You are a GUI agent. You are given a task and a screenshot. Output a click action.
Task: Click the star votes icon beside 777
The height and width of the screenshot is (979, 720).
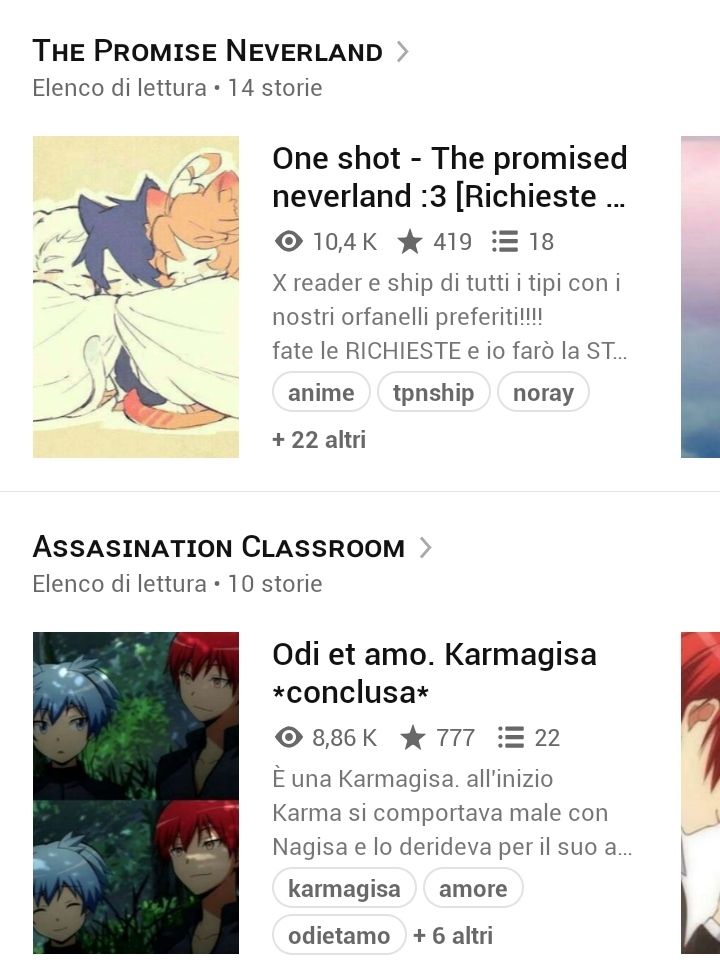[x=413, y=737]
